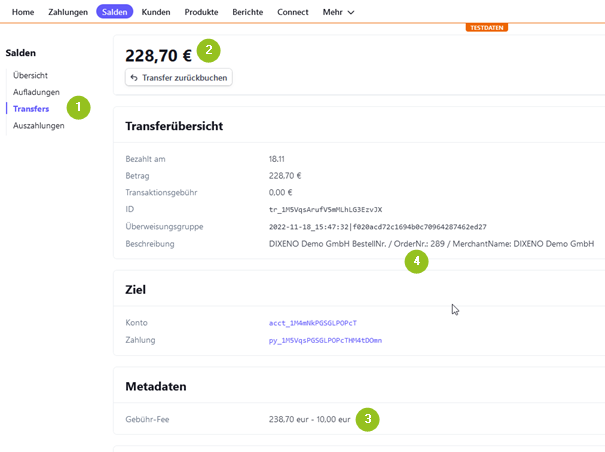The height and width of the screenshot is (452, 605).
Task: Expand the Mehr dropdown menu
Action: coord(338,12)
